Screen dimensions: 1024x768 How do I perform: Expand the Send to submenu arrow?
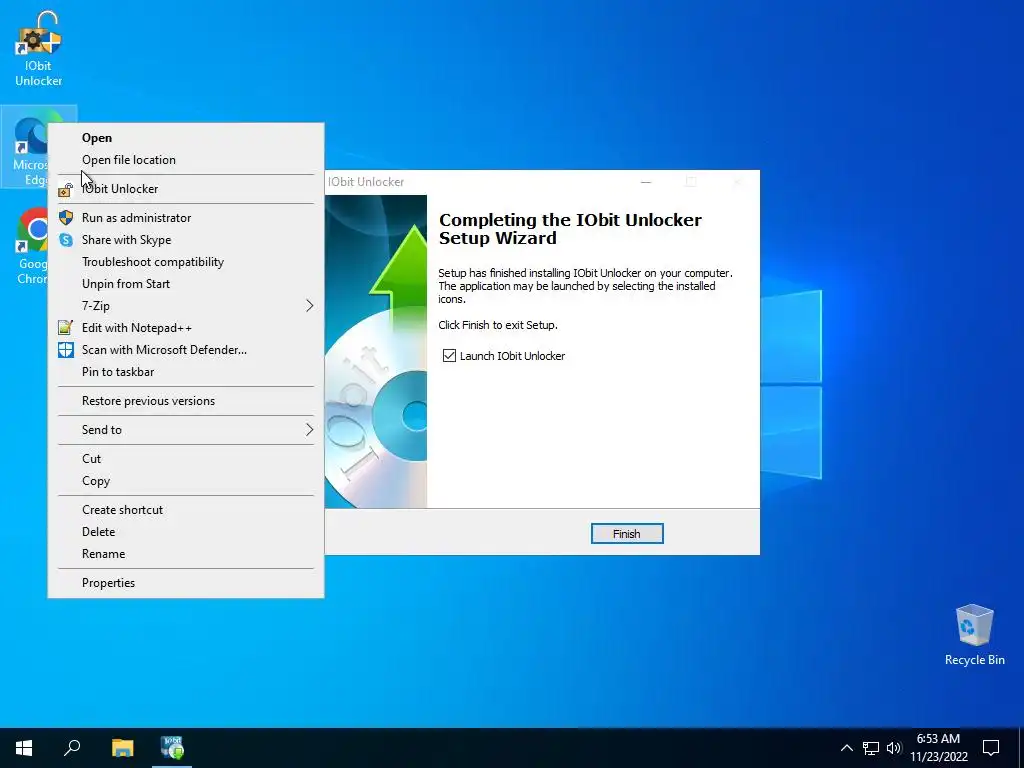pos(310,430)
